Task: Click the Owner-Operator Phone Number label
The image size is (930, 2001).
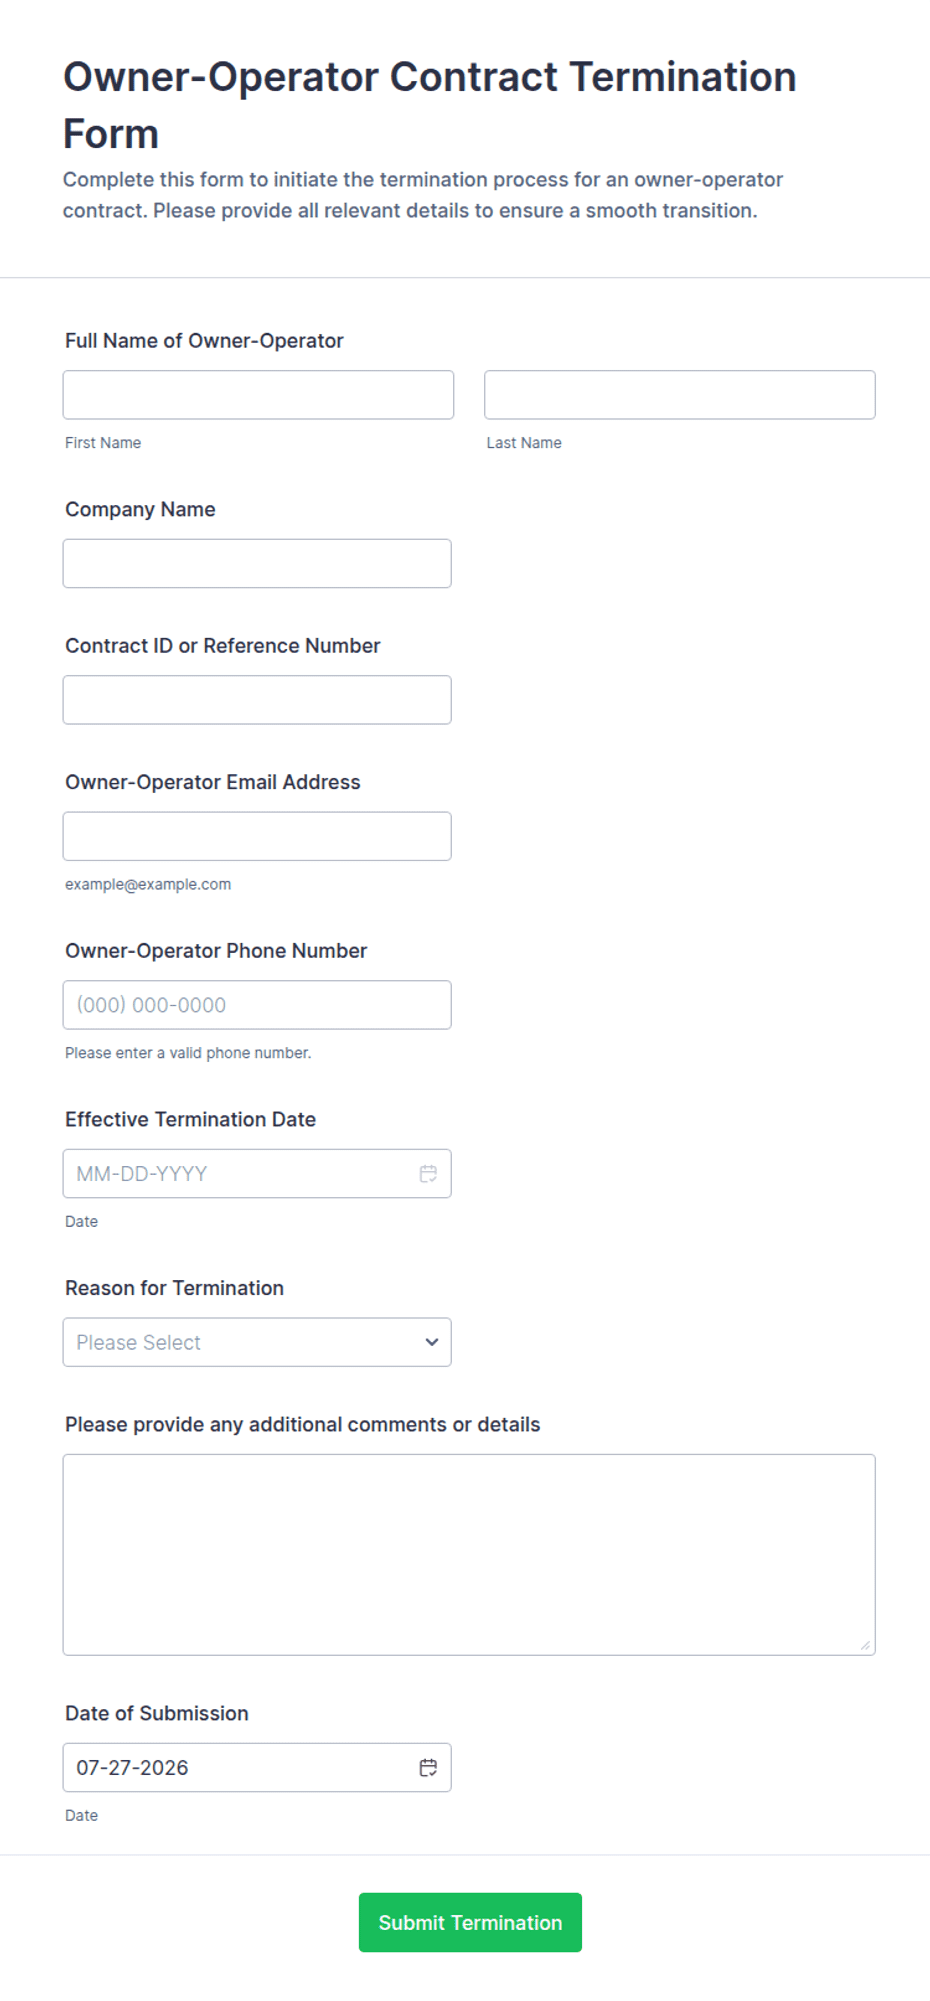Action: tap(216, 951)
